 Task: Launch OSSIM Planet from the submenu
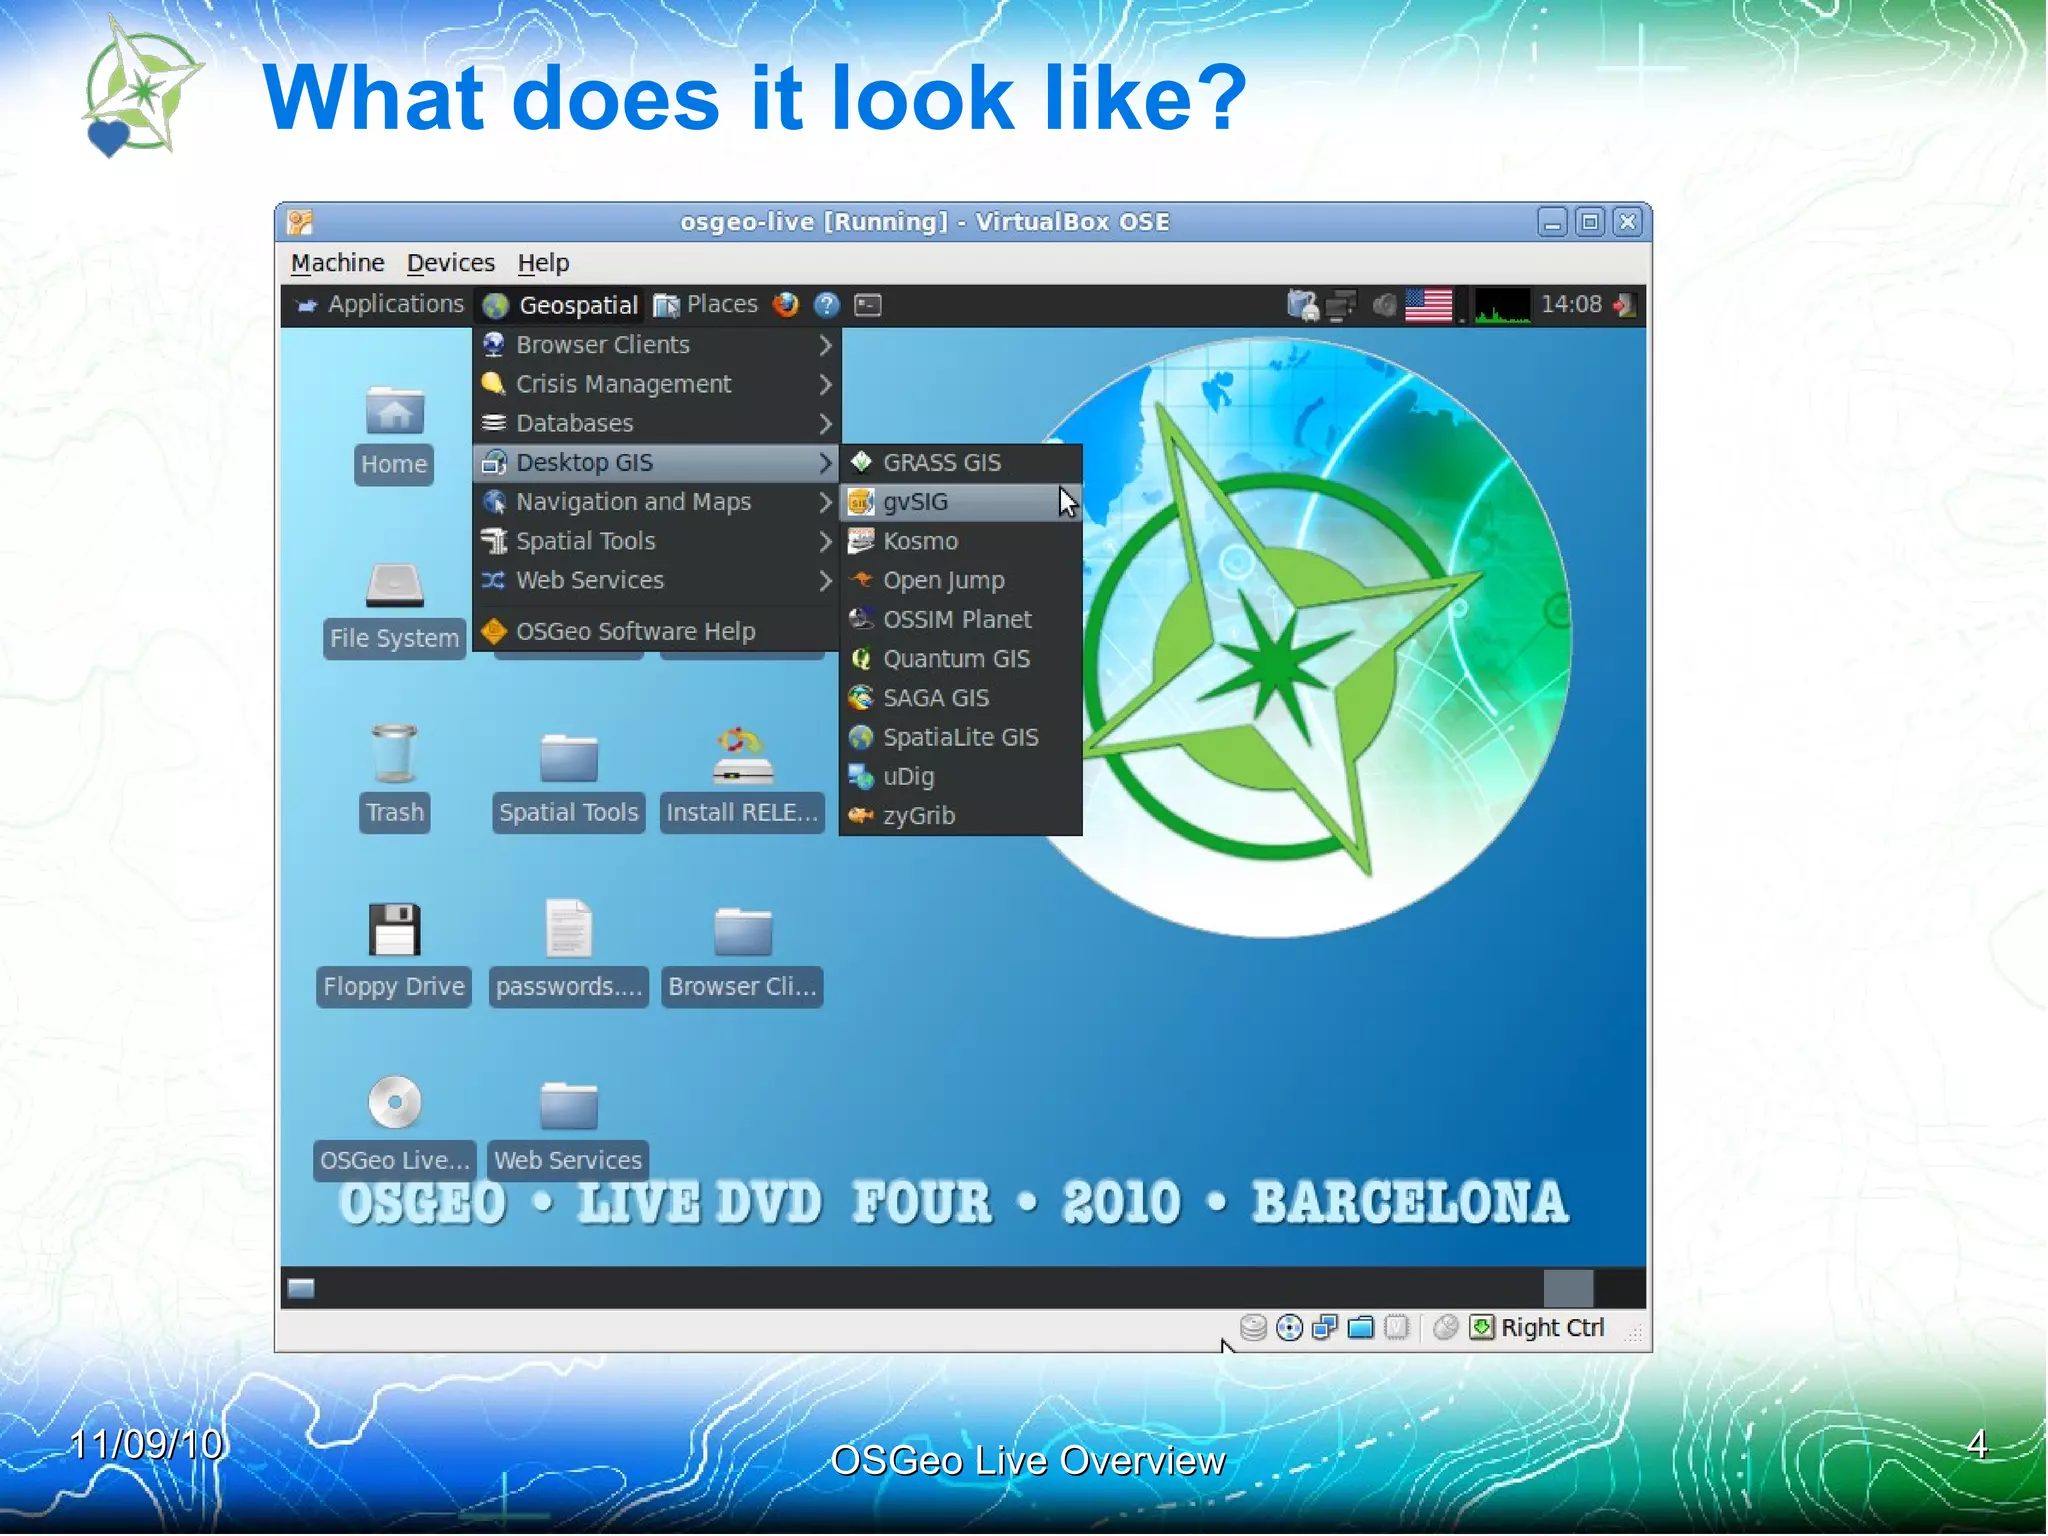961,619
